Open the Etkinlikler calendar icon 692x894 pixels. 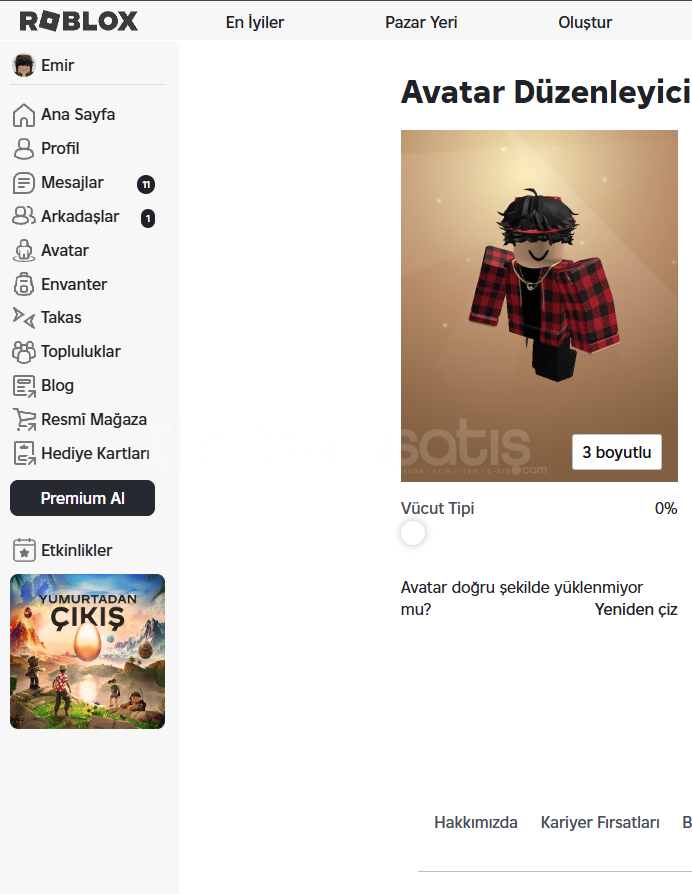(24, 550)
